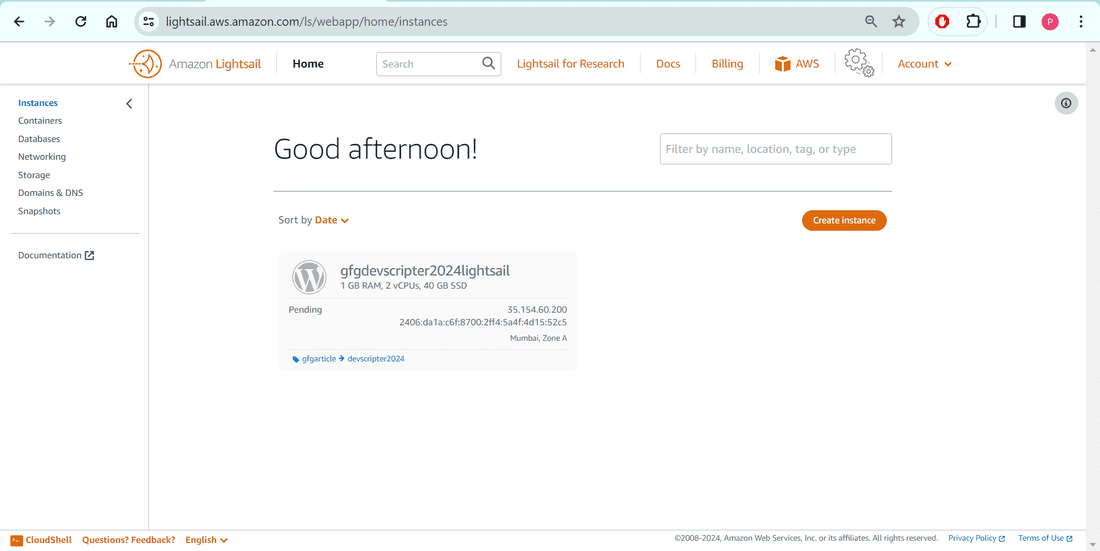The height and width of the screenshot is (551, 1100).
Task: Reload the page with refresh icon
Action: [x=81, y=22]
